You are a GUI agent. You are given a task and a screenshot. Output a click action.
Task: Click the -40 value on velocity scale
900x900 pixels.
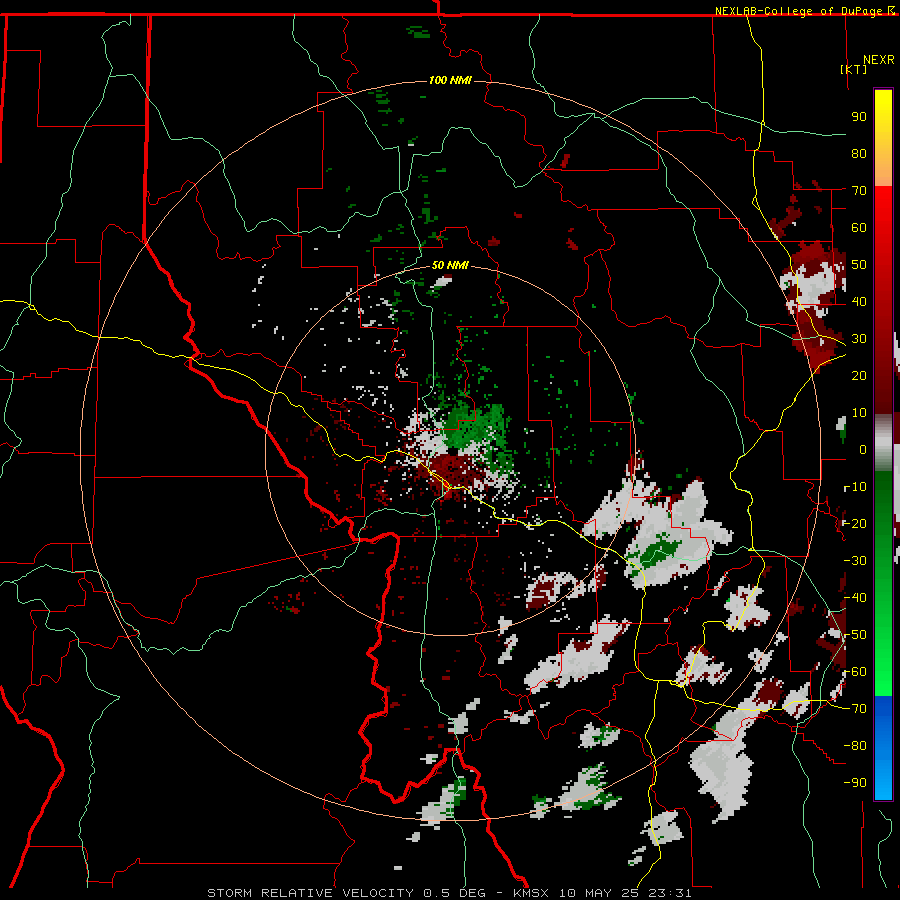coord(855,598)
